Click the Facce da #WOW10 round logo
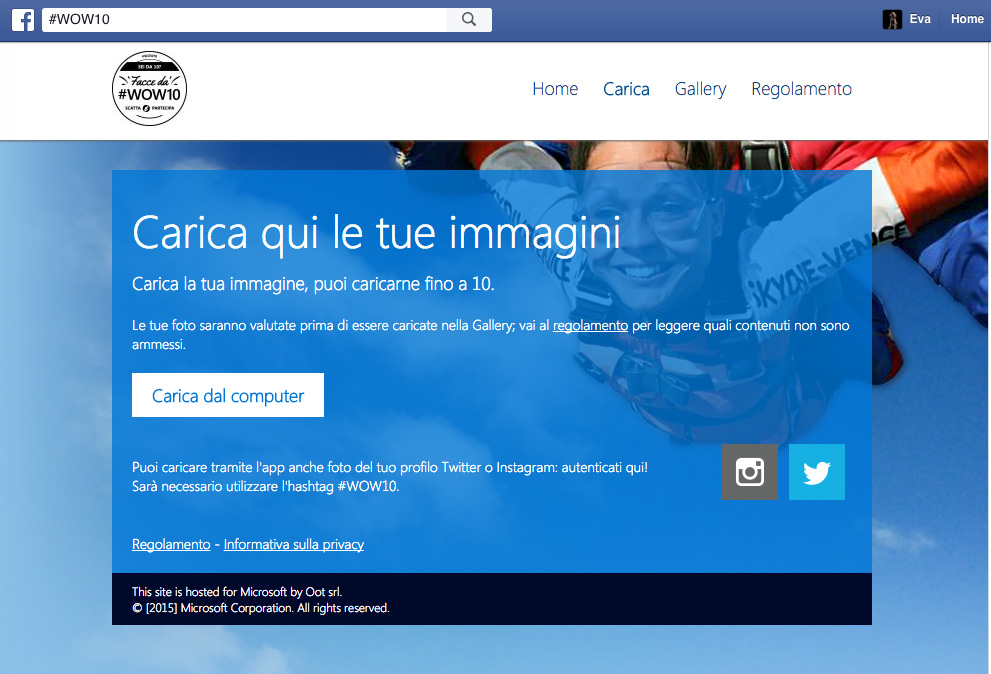This screenshot has height=674, width=991. pyautogui.click(x=149, y=90)
